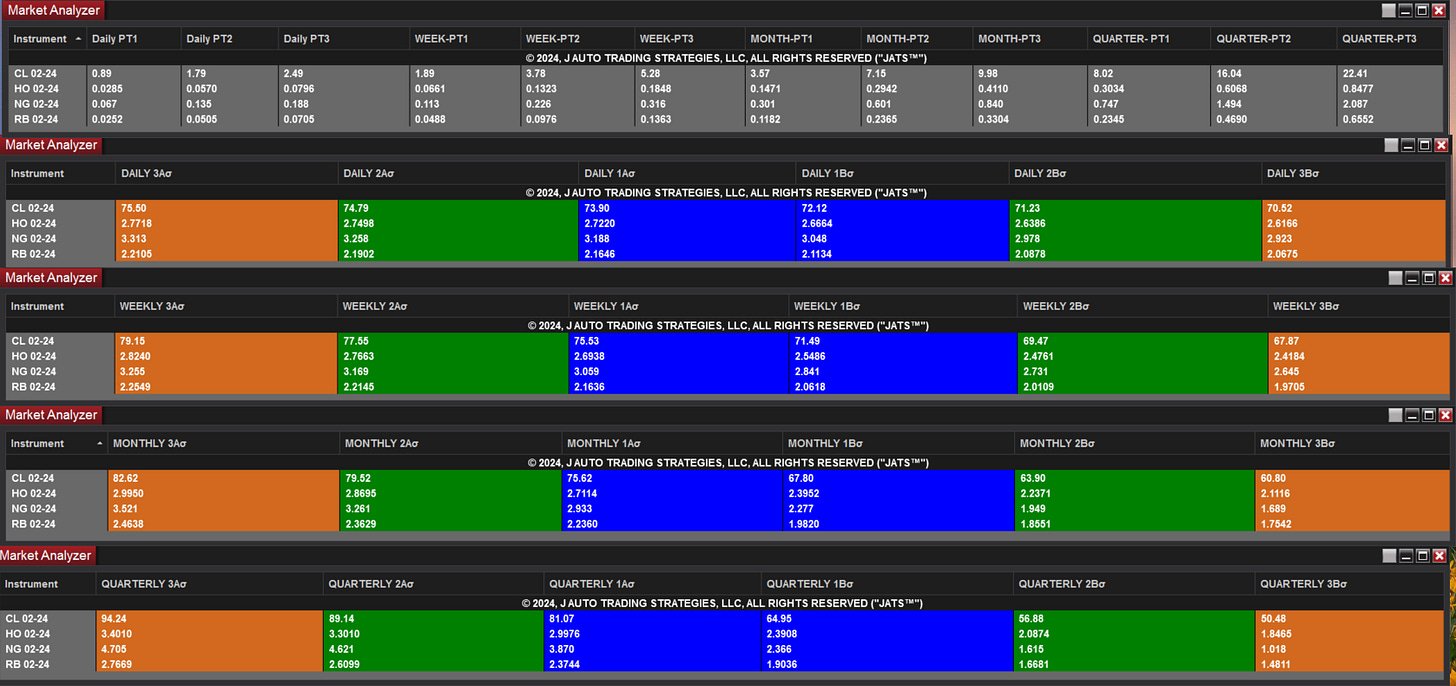Select the DAILY 3Aσ column header

click(x=228, y=173)
